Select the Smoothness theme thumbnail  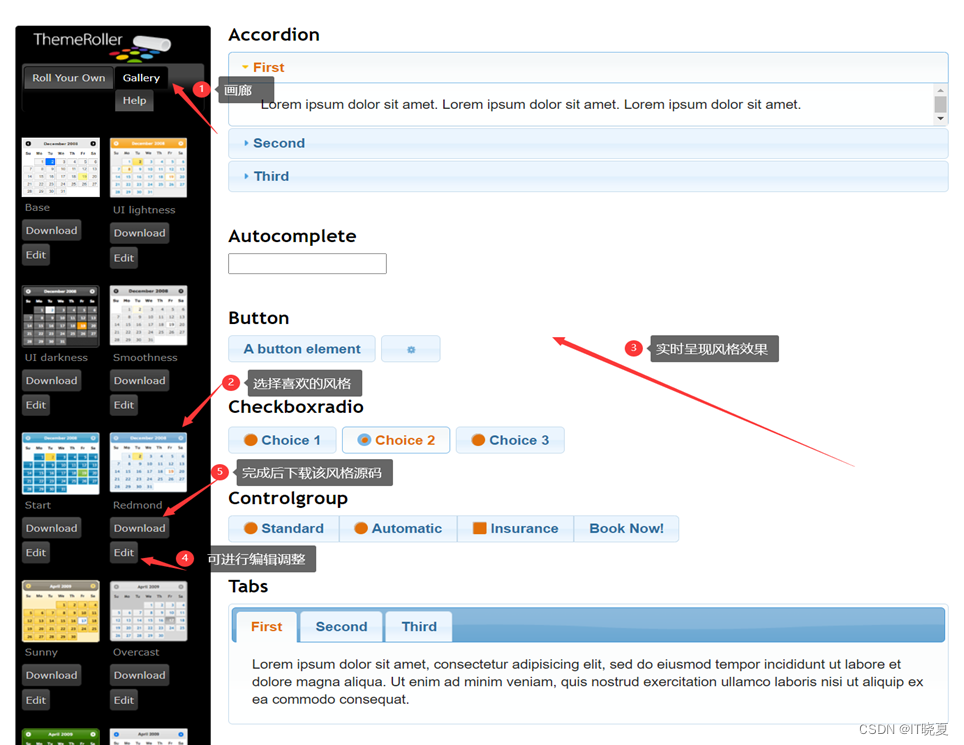pos(148,315)
